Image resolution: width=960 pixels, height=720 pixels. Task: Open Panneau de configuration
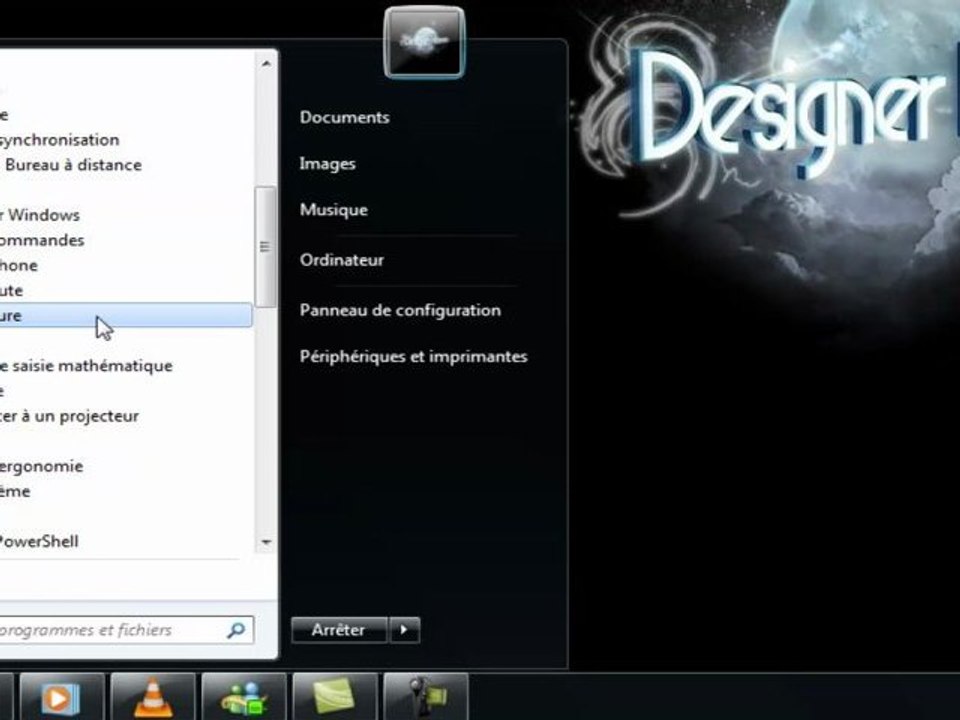(x=400, y=310)
